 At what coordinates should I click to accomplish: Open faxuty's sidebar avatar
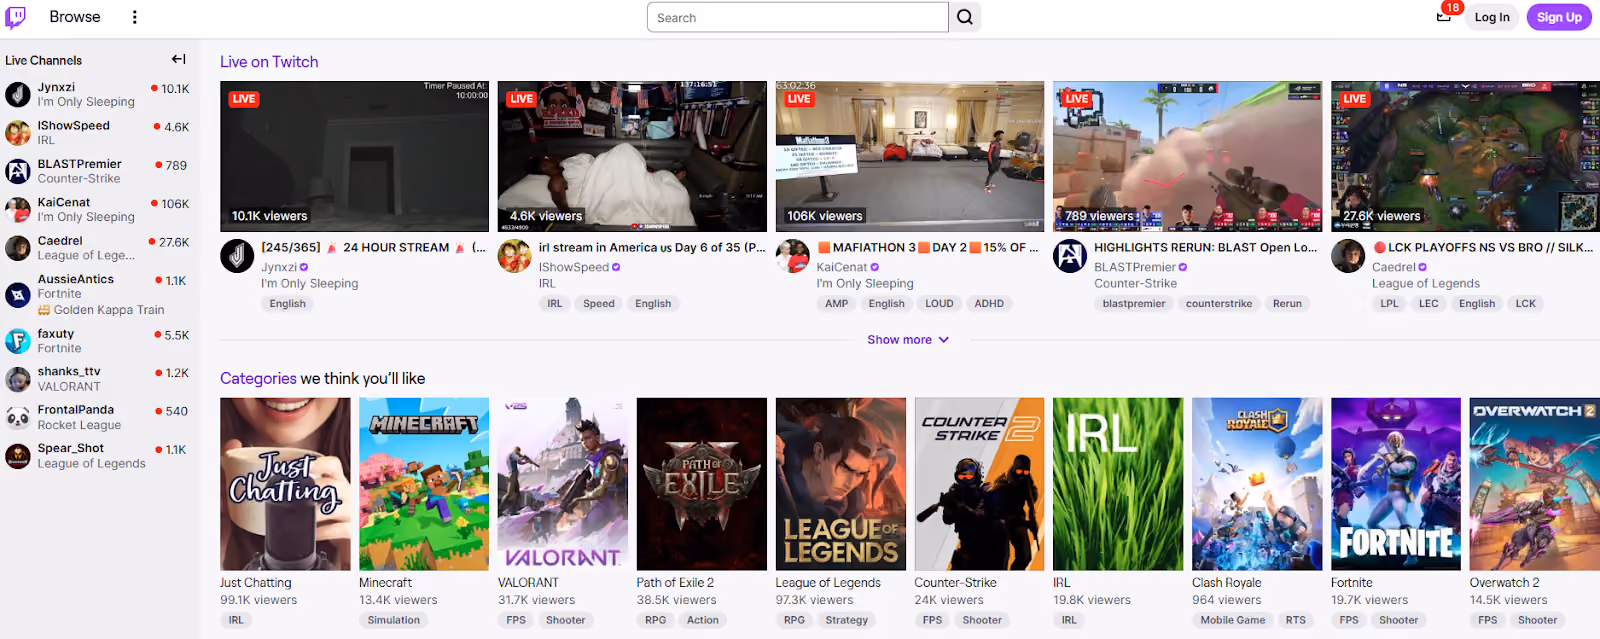pos(18,341)
